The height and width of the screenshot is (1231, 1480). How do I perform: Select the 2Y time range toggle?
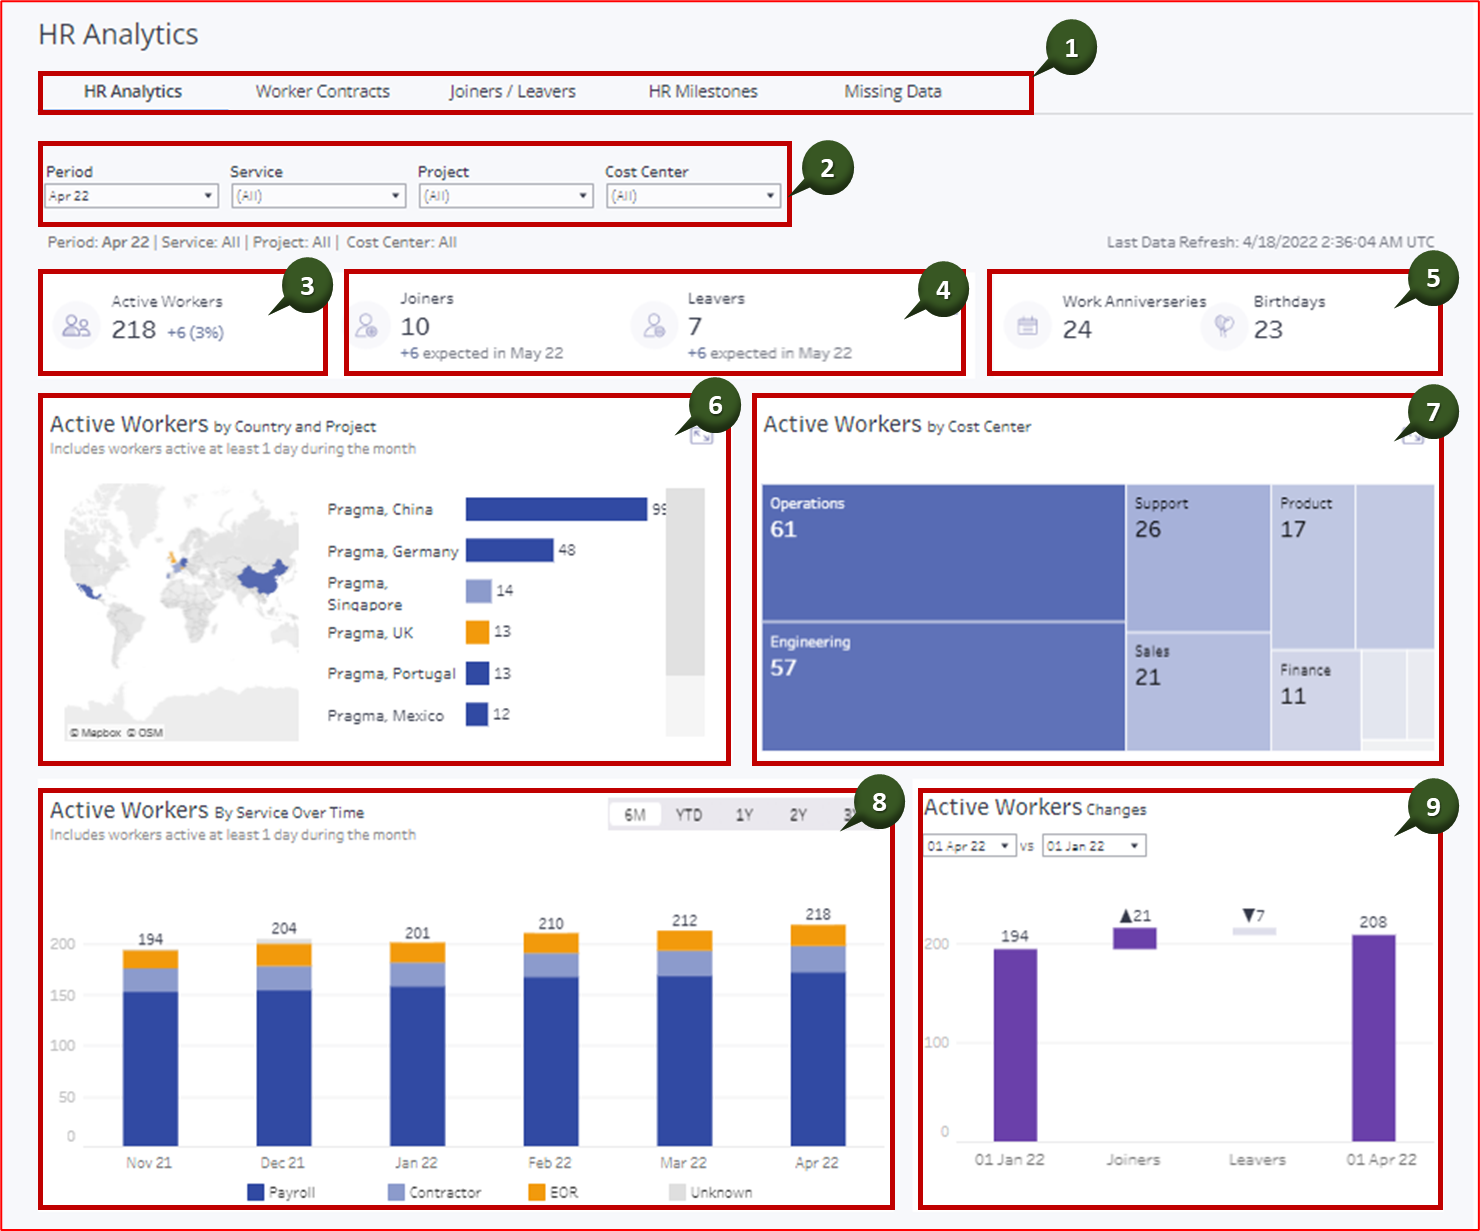point(798,815)
